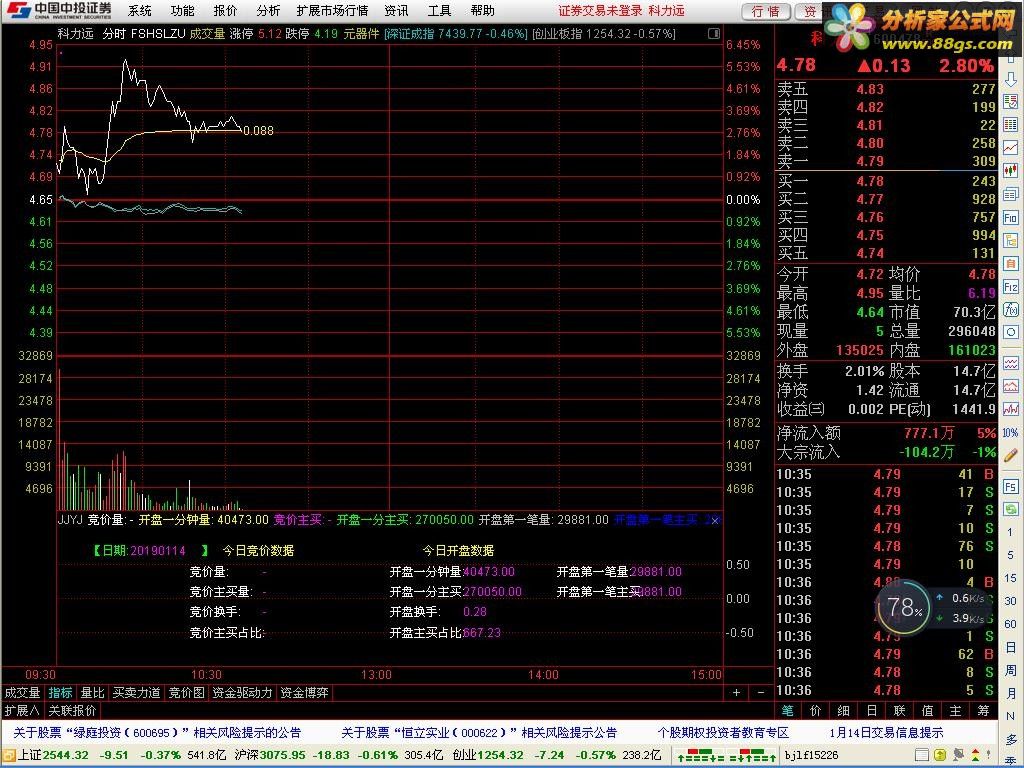
Task: Click the table grid sidebar icon
Action: click(x=1010, y=124)
